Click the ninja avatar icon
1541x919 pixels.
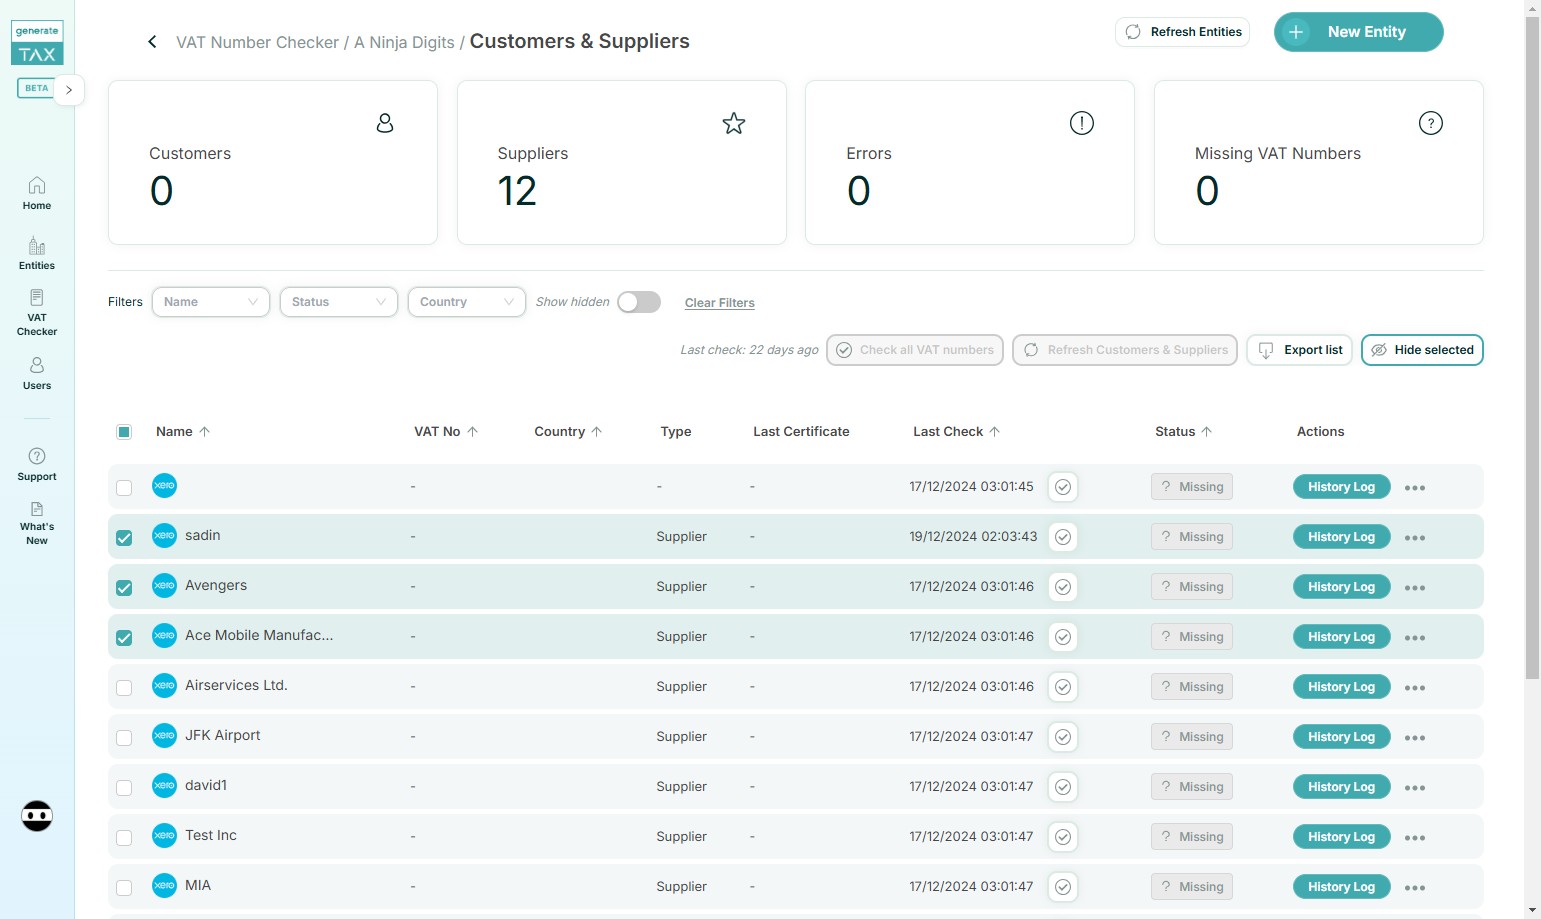[37, 816]
